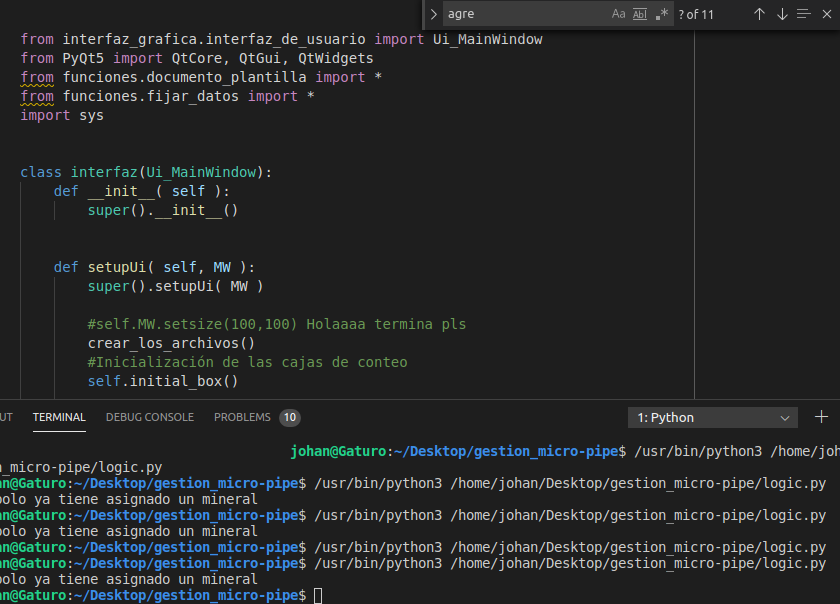This screenshot has width=840, height=604.
Task: Click comment '#Inicialización de las cajas de conteo'
Action: pyautogui.click(x=248, y=362)
